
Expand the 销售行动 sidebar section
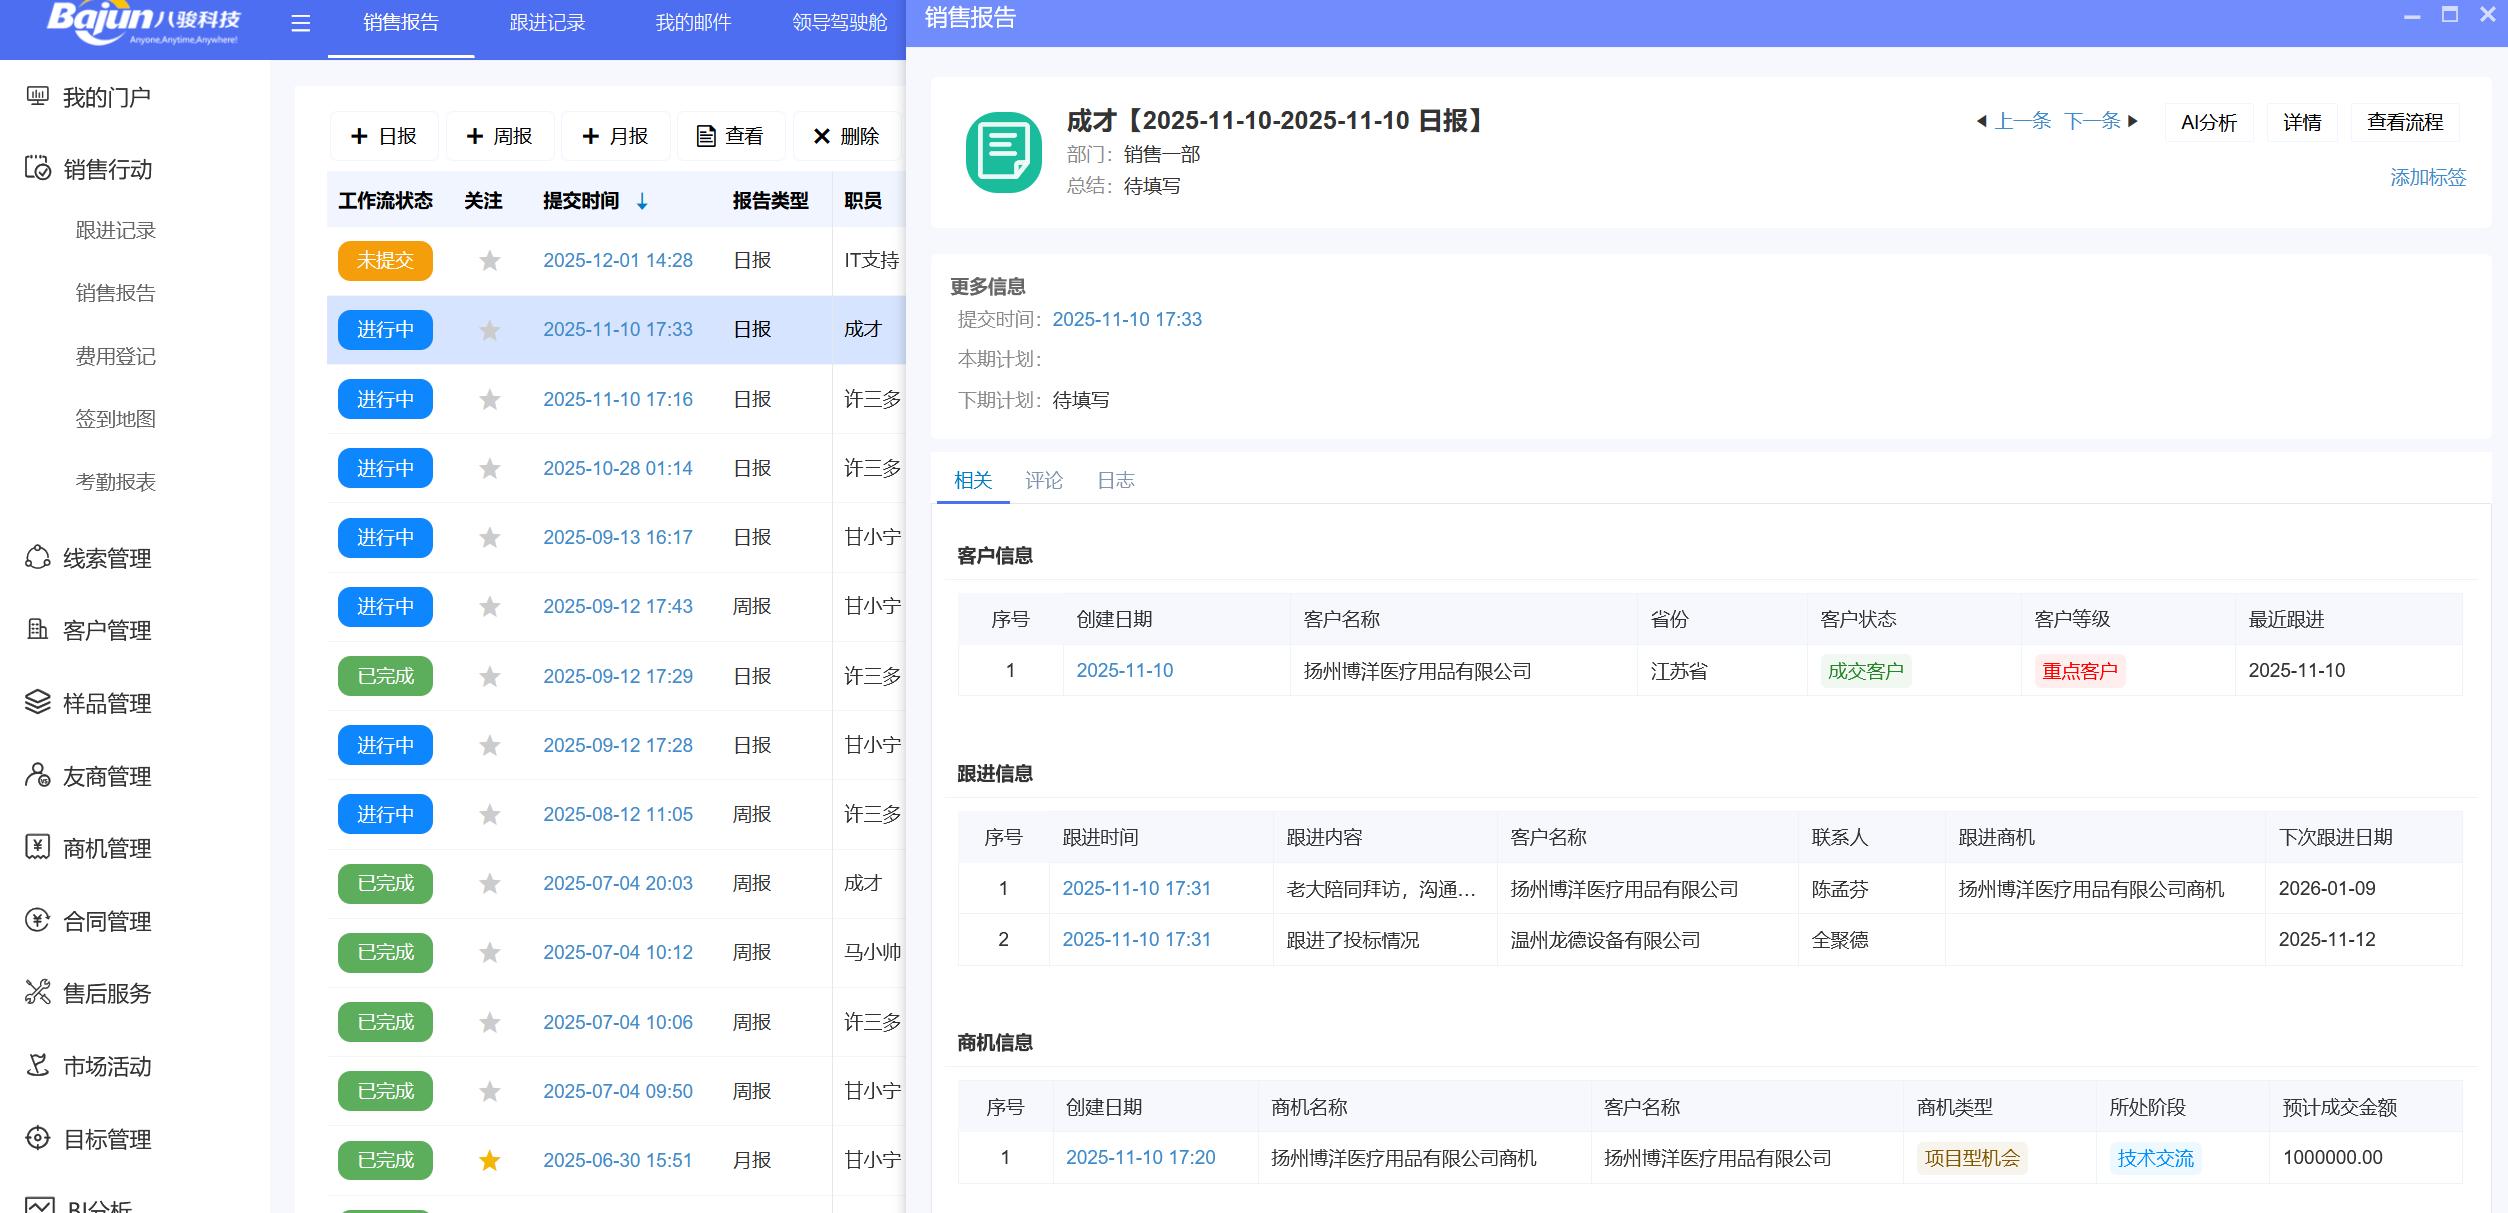point(106,169)
